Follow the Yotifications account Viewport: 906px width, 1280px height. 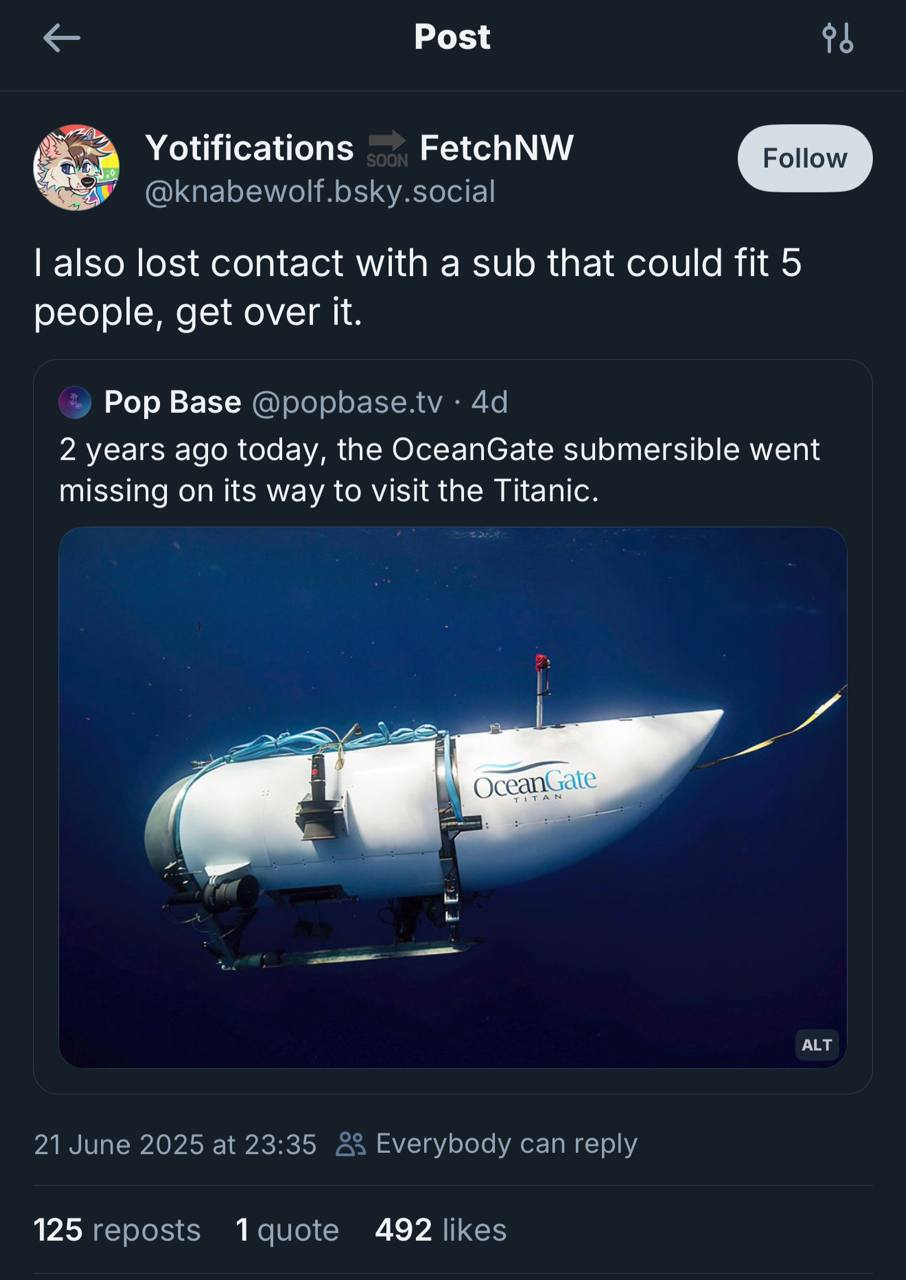pyautogui.click(x=804, y=158)
